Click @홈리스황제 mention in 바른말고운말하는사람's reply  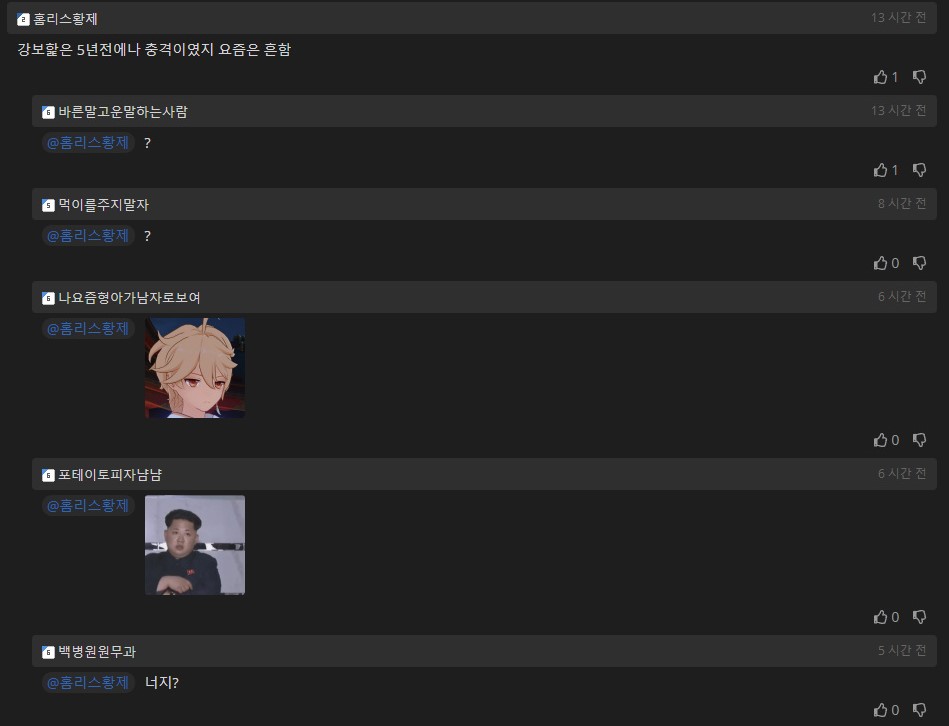tap(88, 143)
